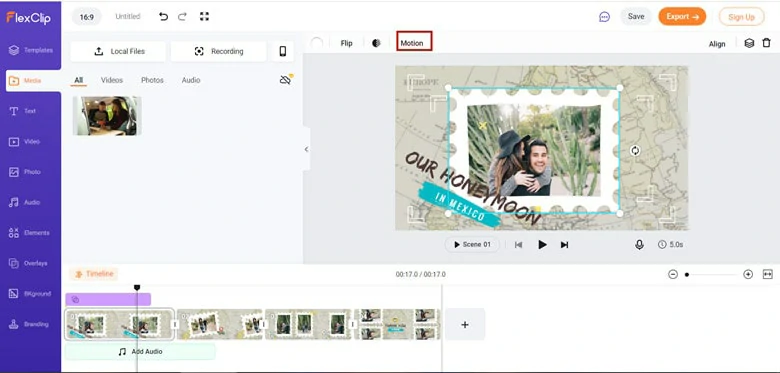The width and height of the screenshot is (780, 373).
Task: Select fourth scene clip in timeline
Action: point(397,325)
